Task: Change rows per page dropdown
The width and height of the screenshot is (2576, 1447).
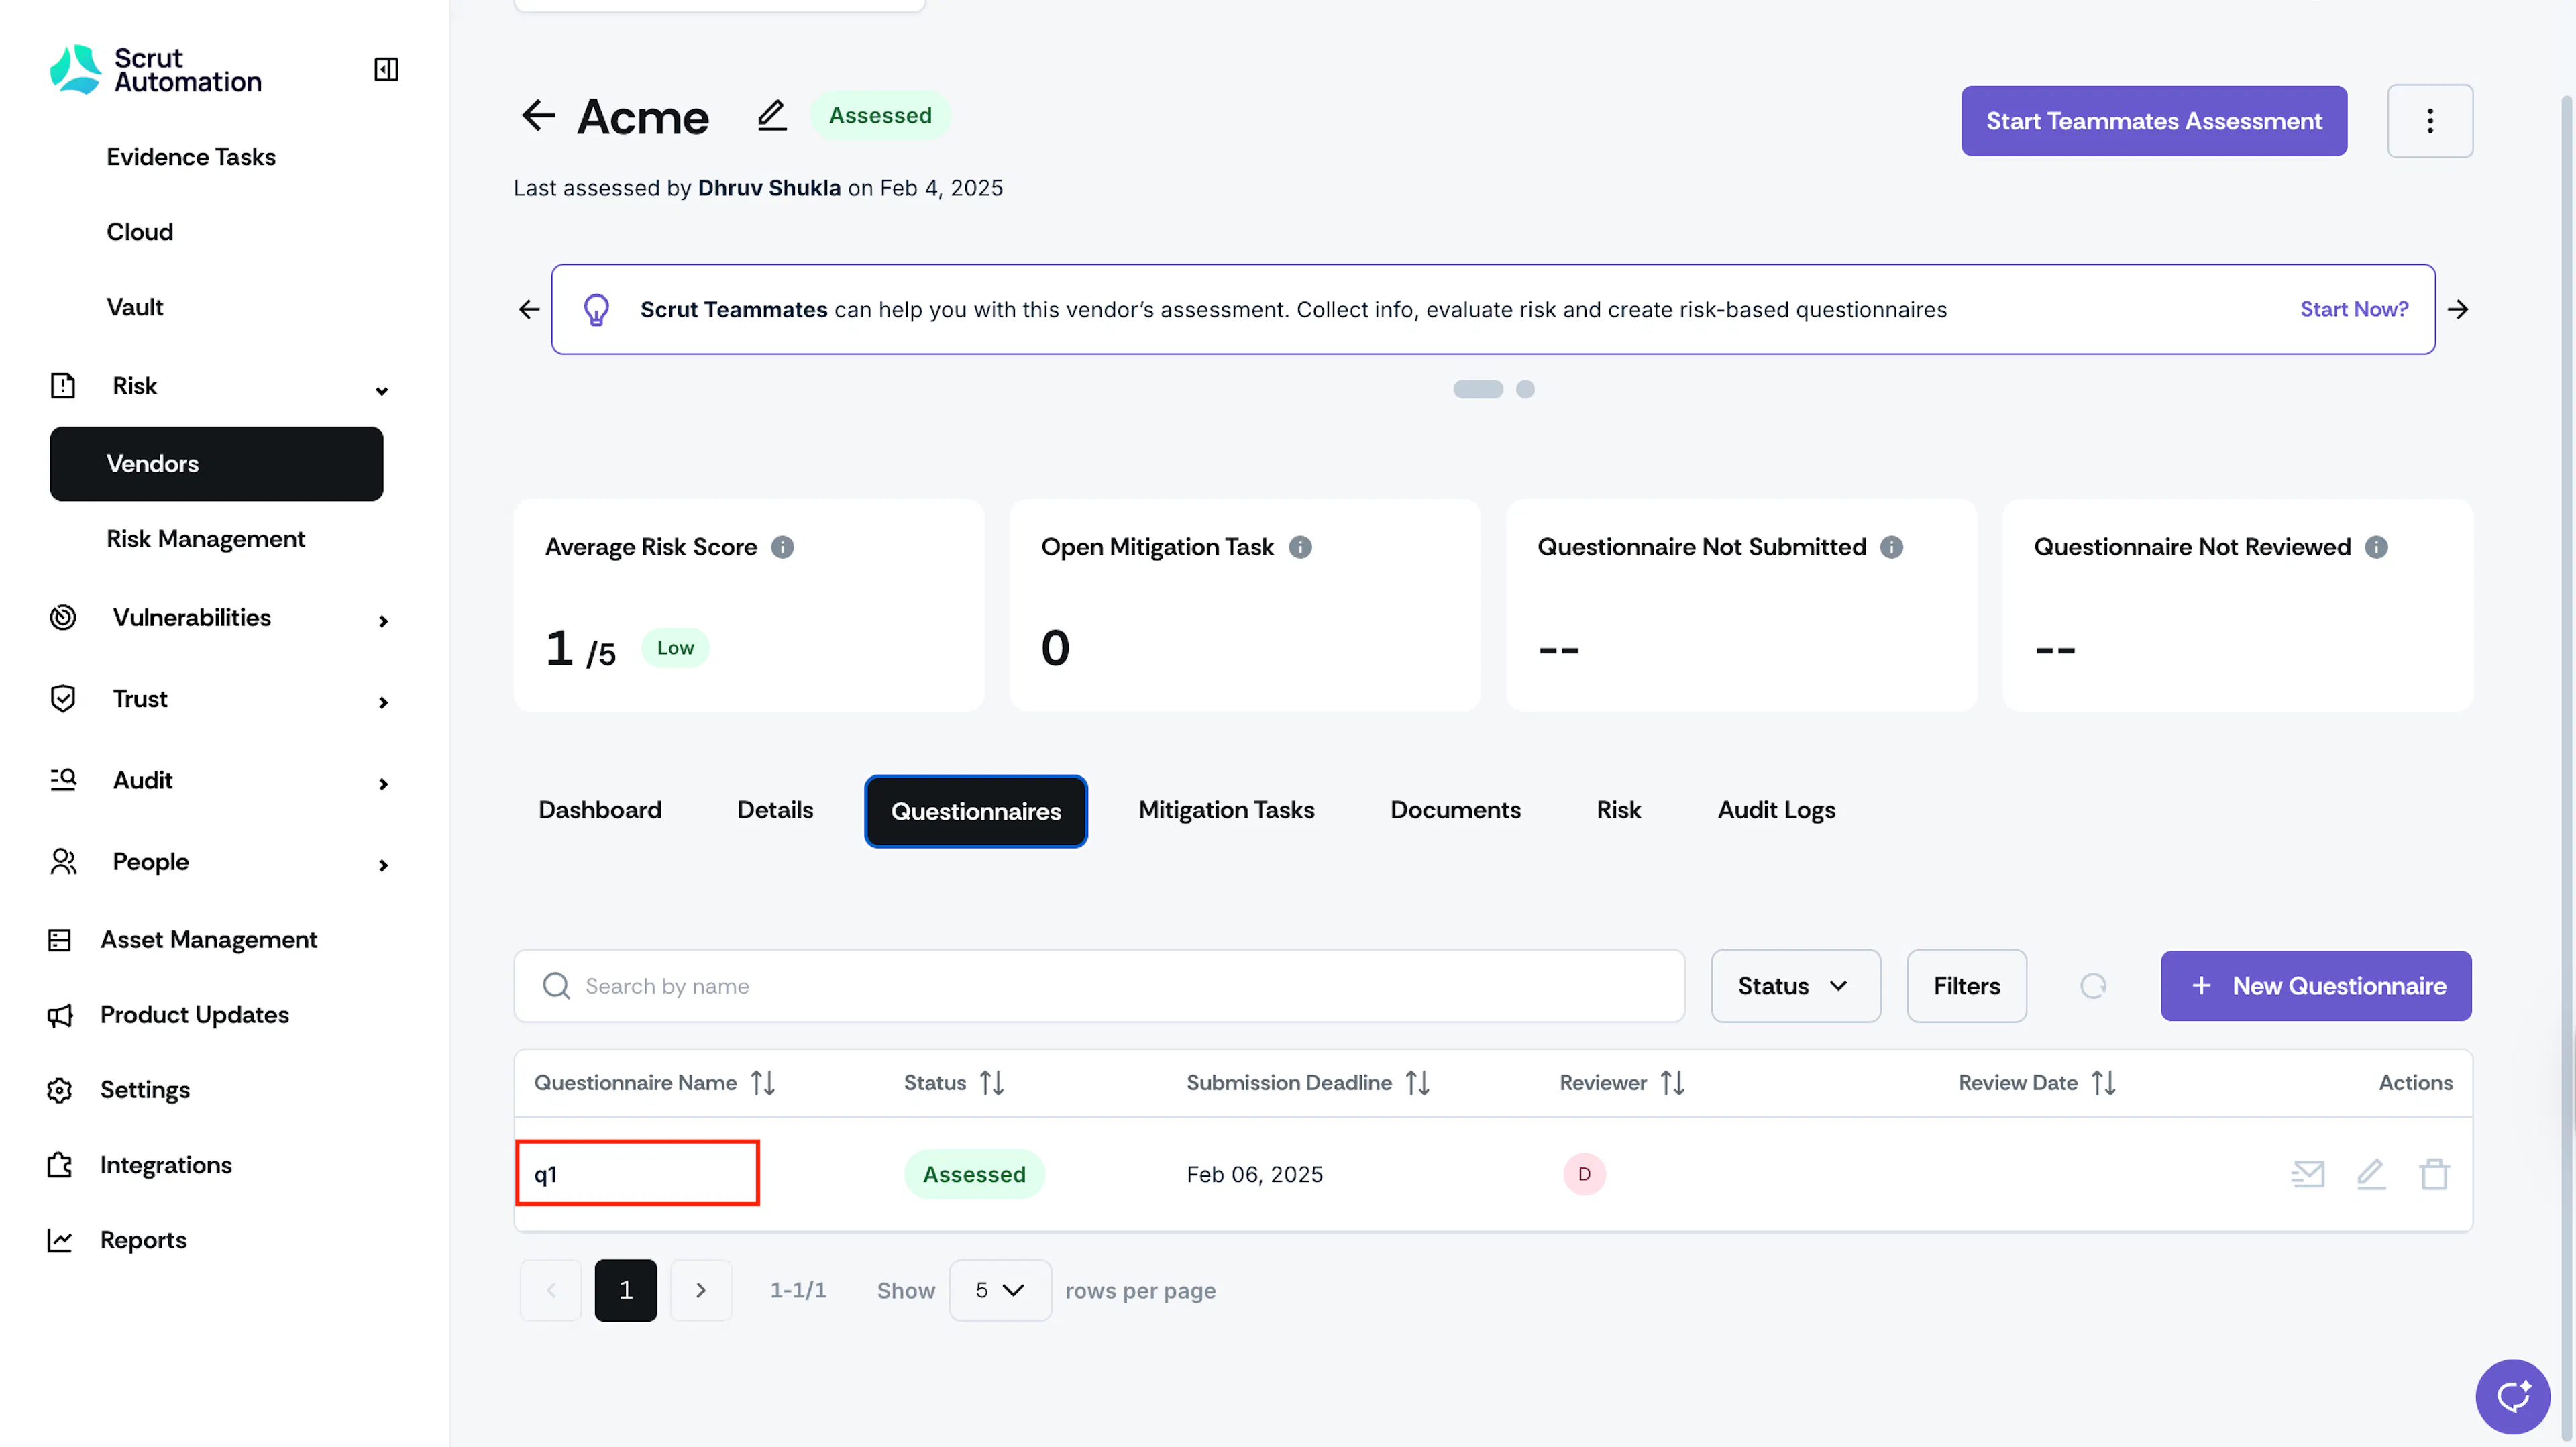Action: coord(999,1290)
